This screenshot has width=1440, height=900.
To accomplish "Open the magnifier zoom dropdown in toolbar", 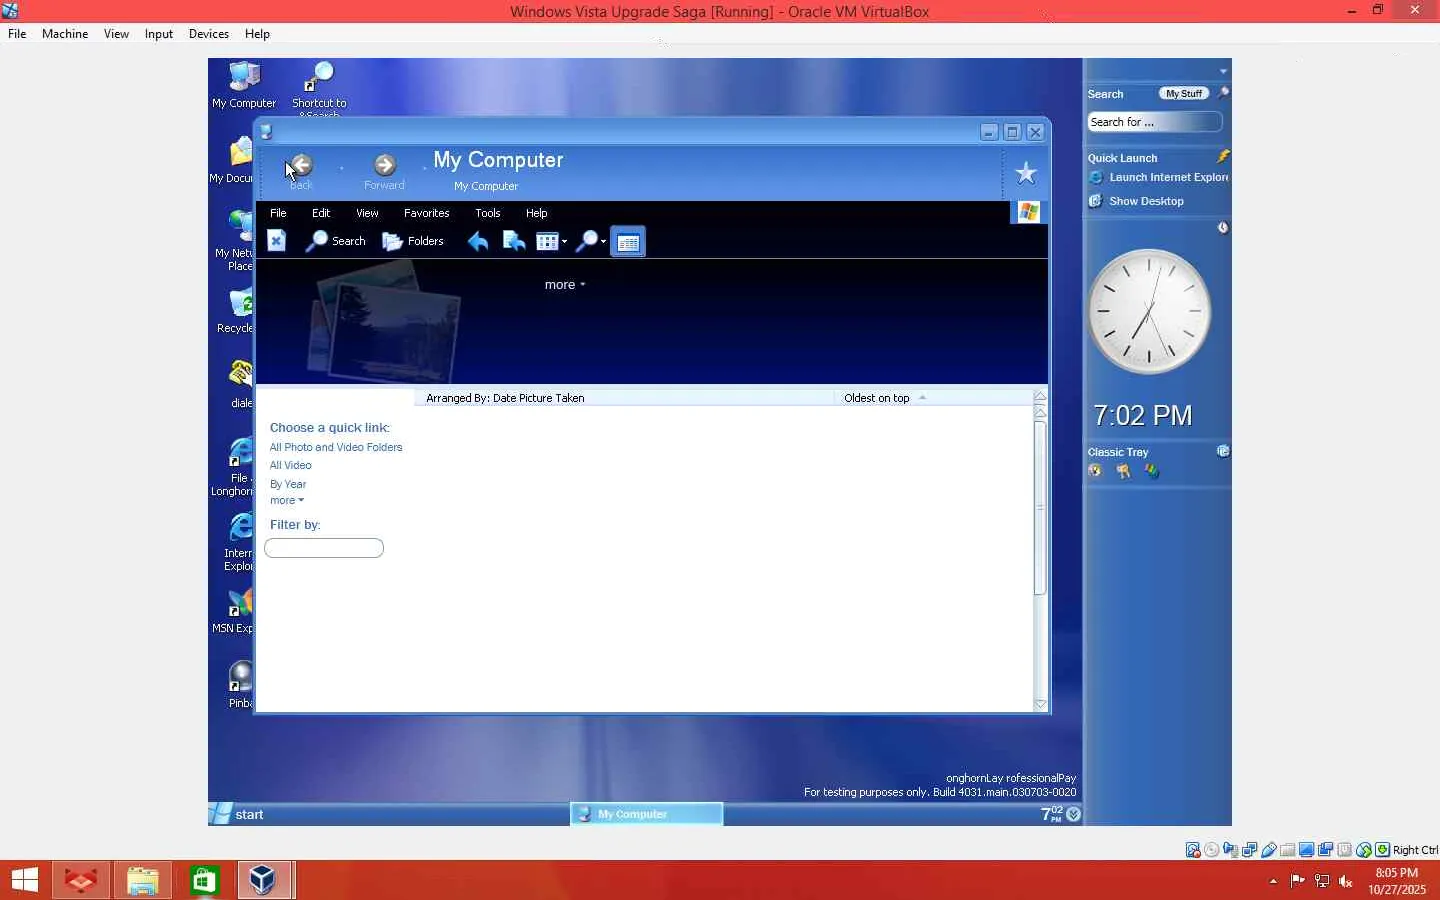I will point(591,241).
